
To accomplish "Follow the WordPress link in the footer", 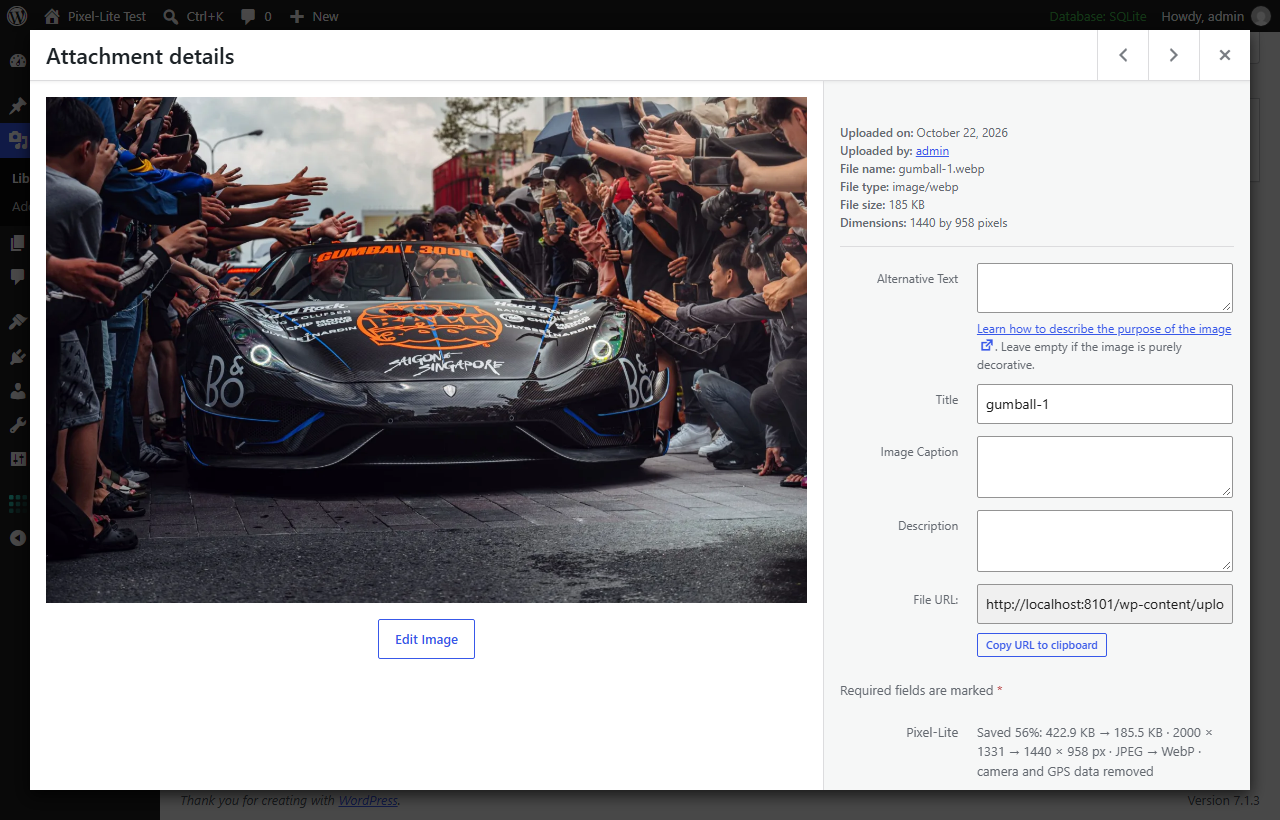I will pos(367,800).
